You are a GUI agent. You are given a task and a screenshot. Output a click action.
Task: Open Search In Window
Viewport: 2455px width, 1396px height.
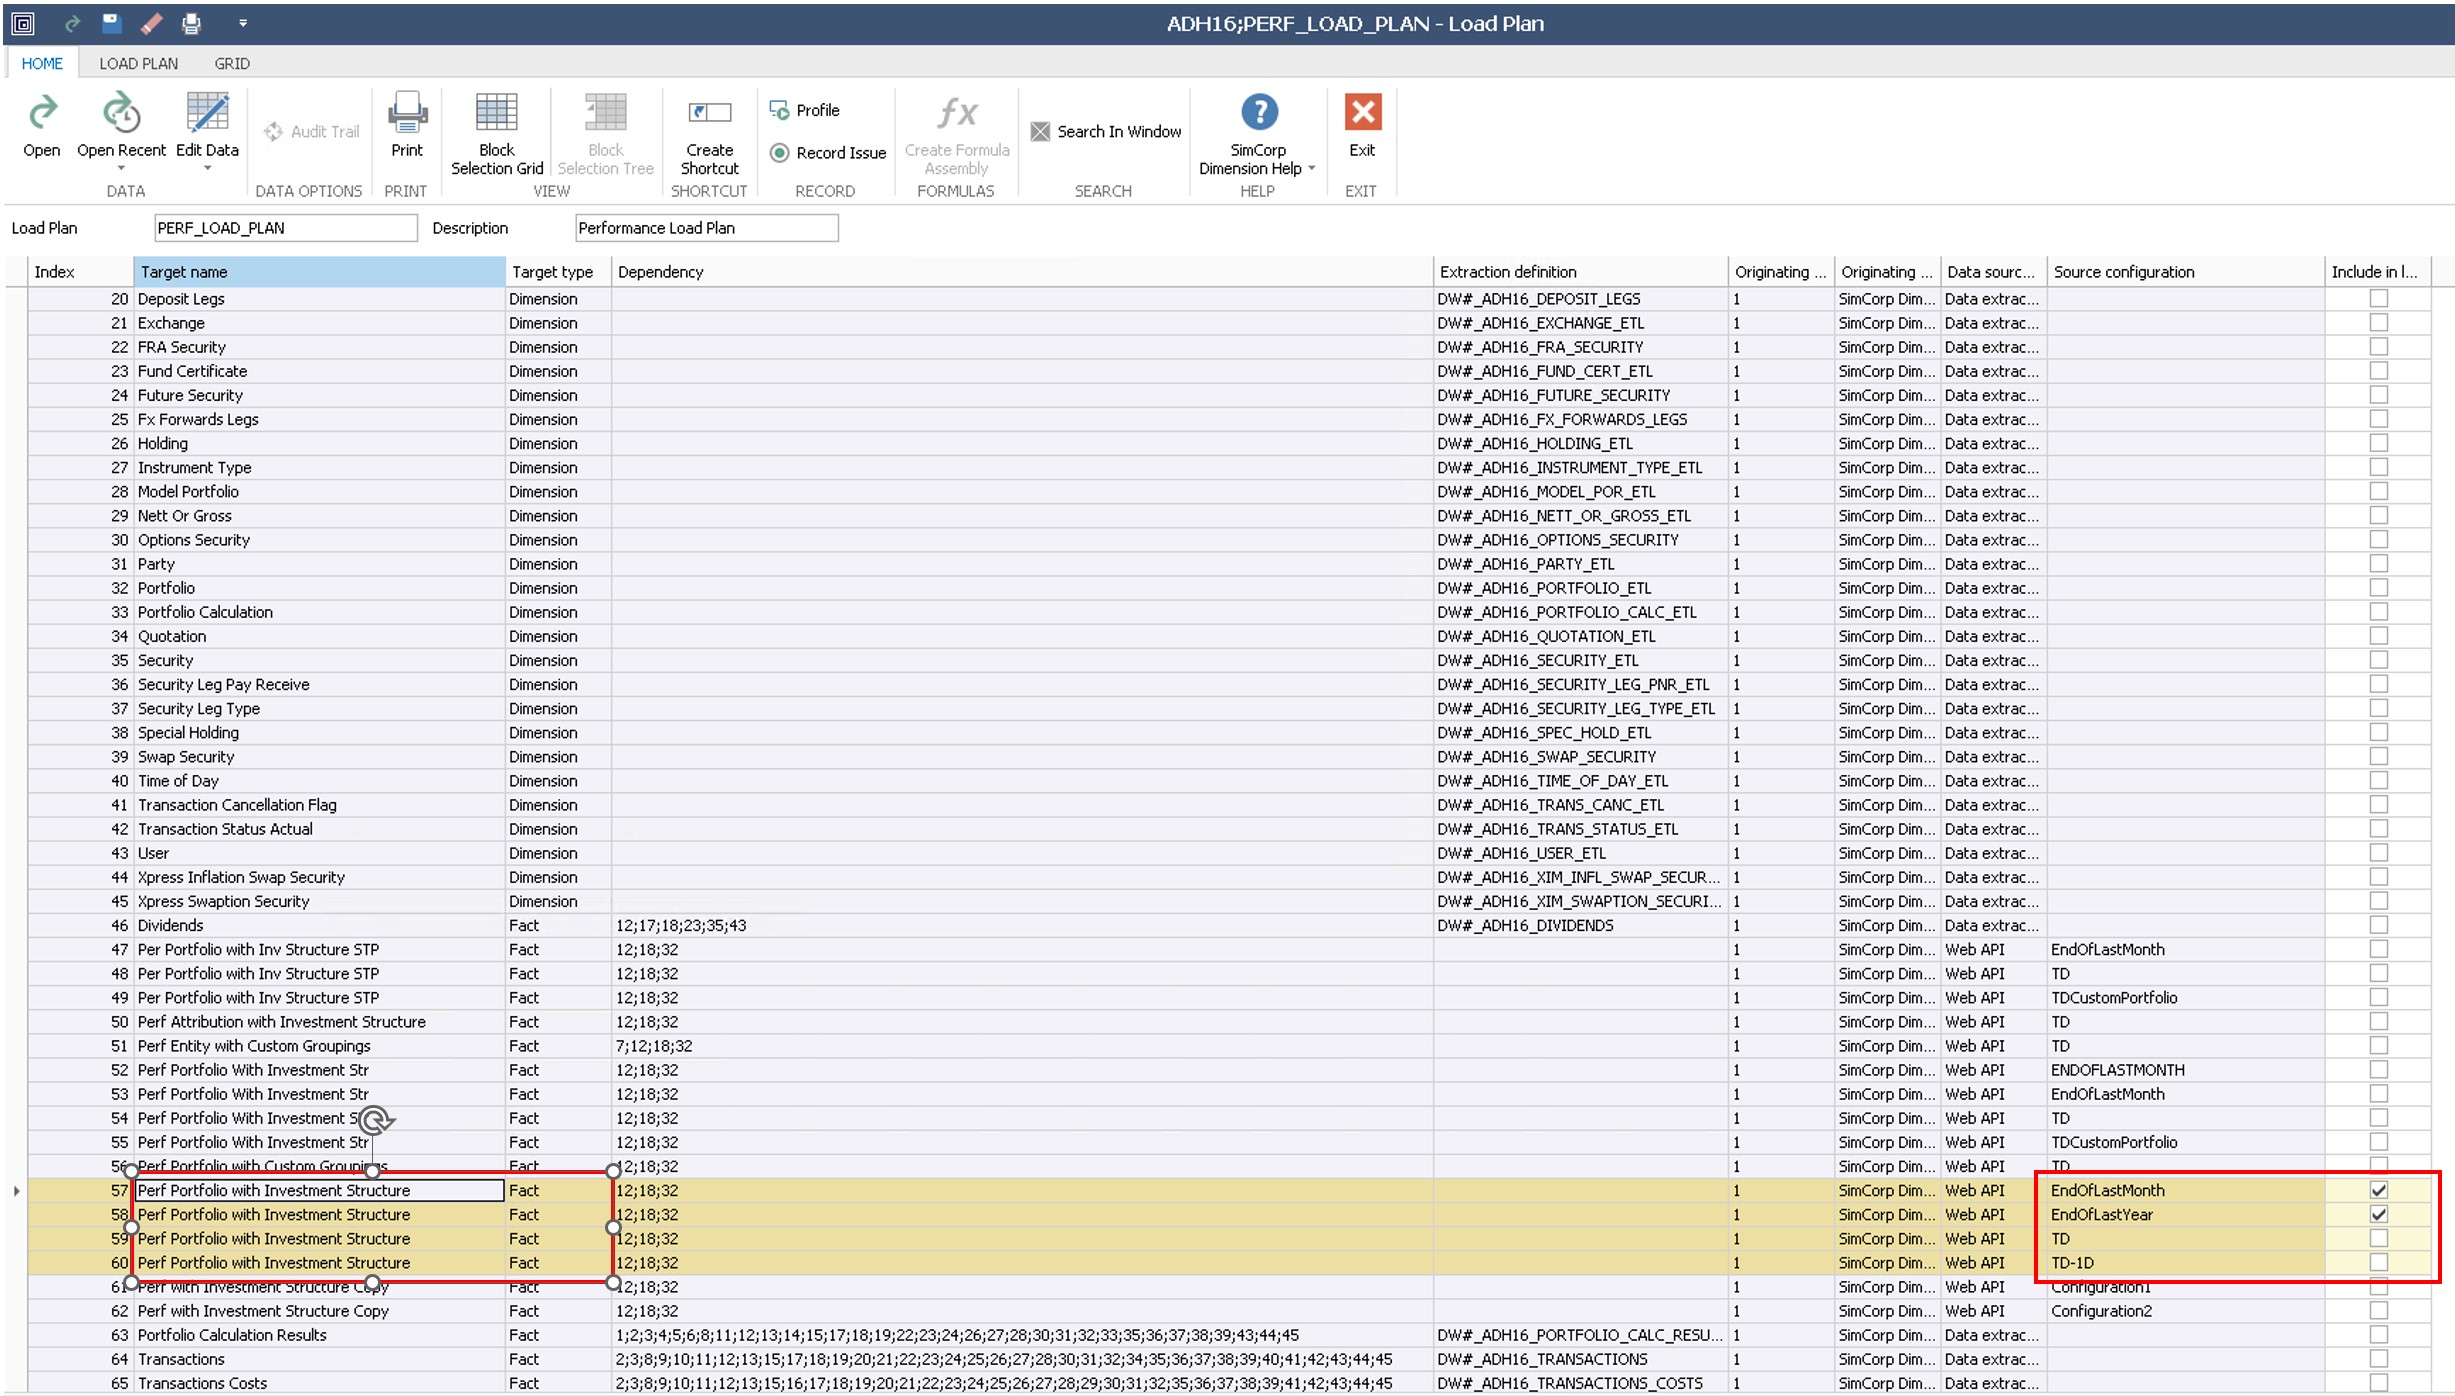(x=1103, y=130)
